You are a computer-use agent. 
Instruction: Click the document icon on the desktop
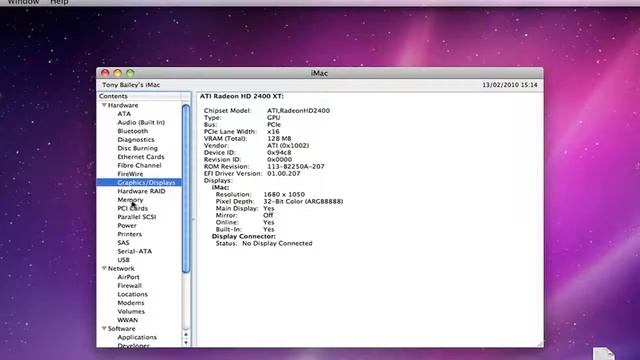pos(603,353)
